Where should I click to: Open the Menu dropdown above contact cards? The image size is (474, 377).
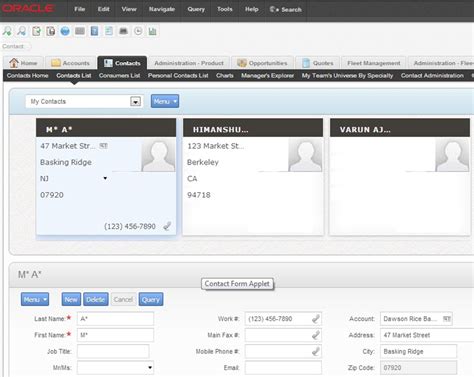click(165, 101)
